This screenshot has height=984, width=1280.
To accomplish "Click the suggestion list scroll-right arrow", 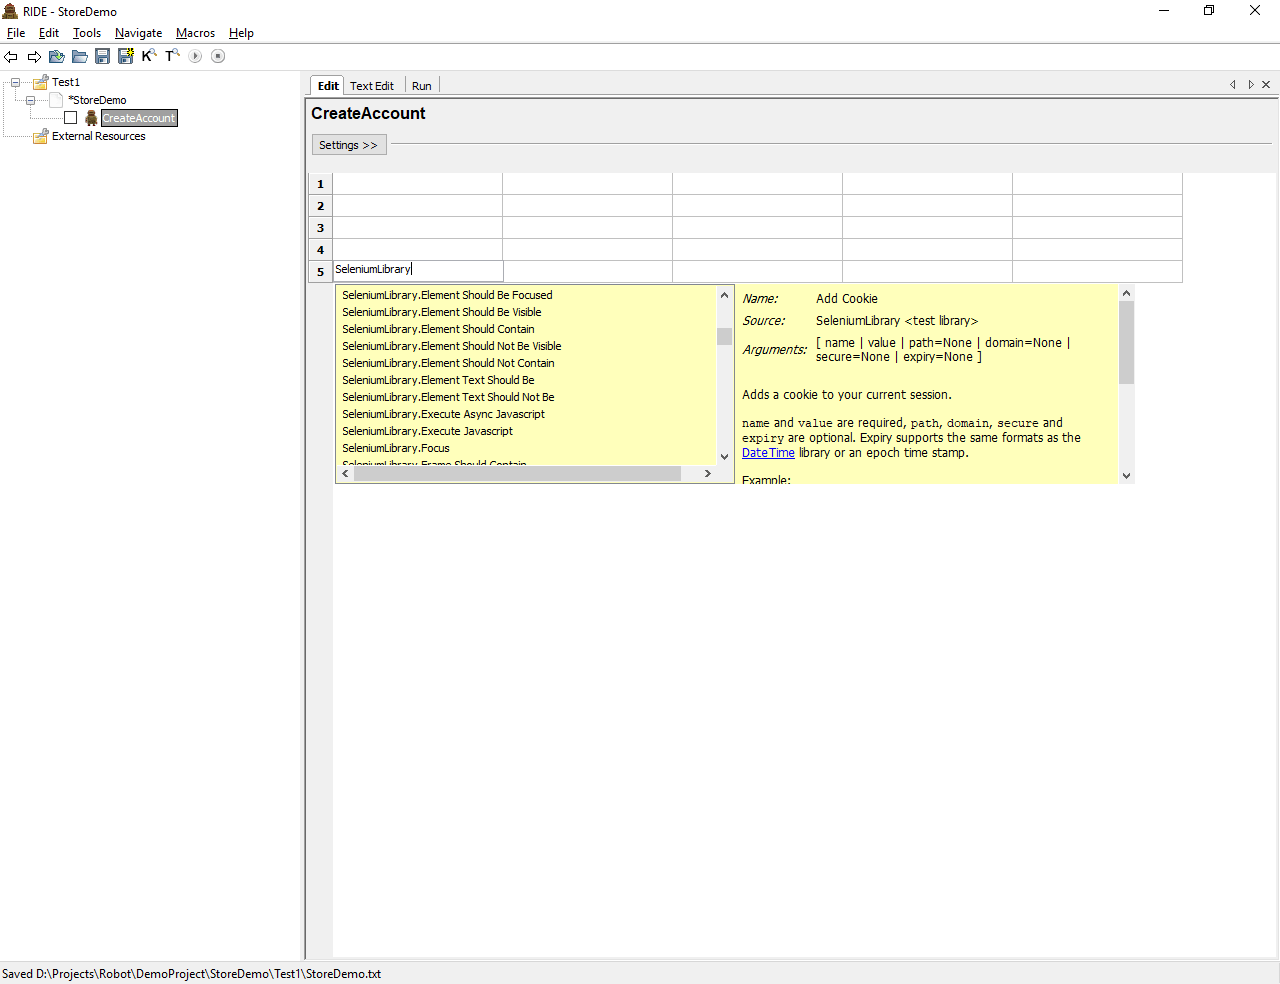I will point(707,474).
